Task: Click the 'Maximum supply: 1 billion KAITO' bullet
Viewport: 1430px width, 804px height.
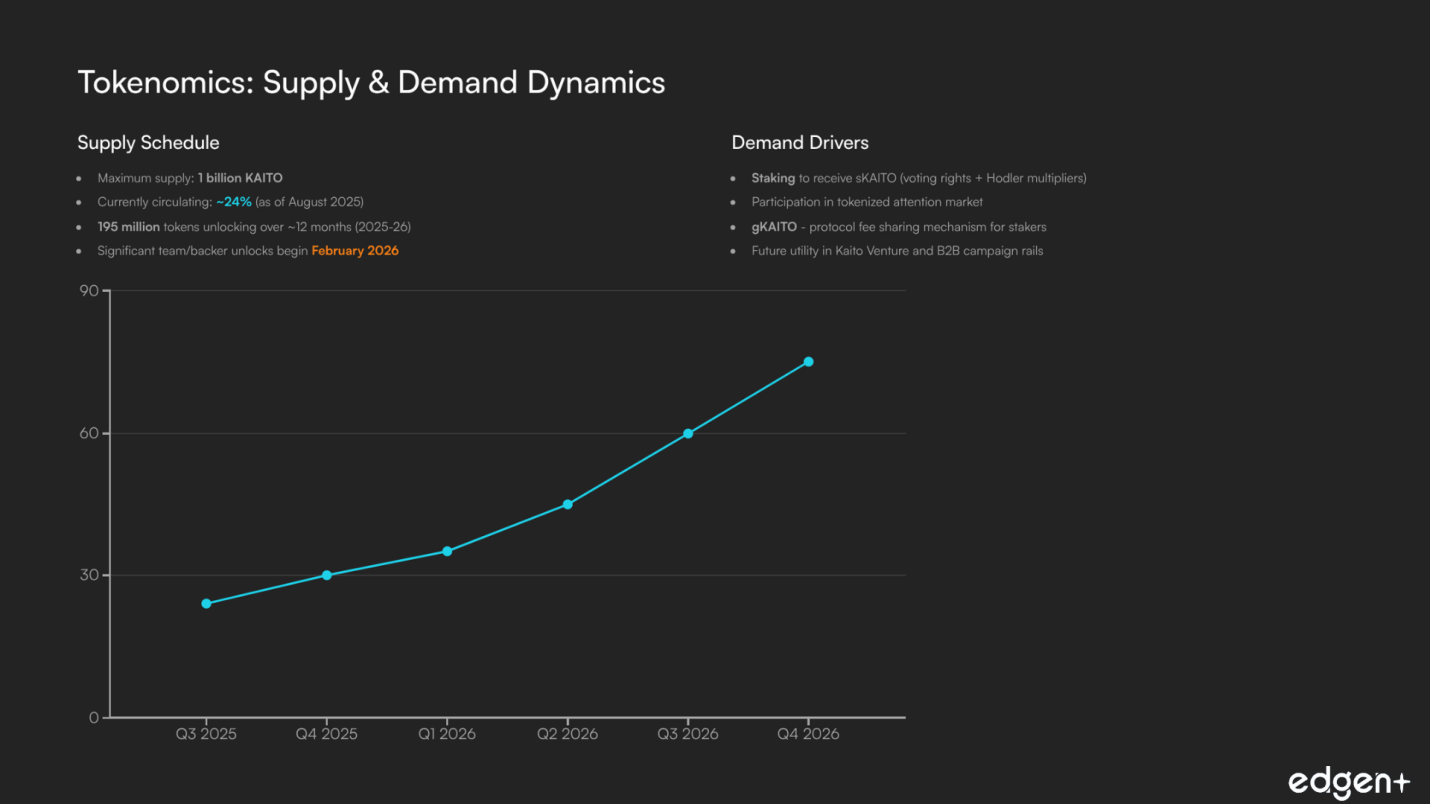Action: click(190, 178)
